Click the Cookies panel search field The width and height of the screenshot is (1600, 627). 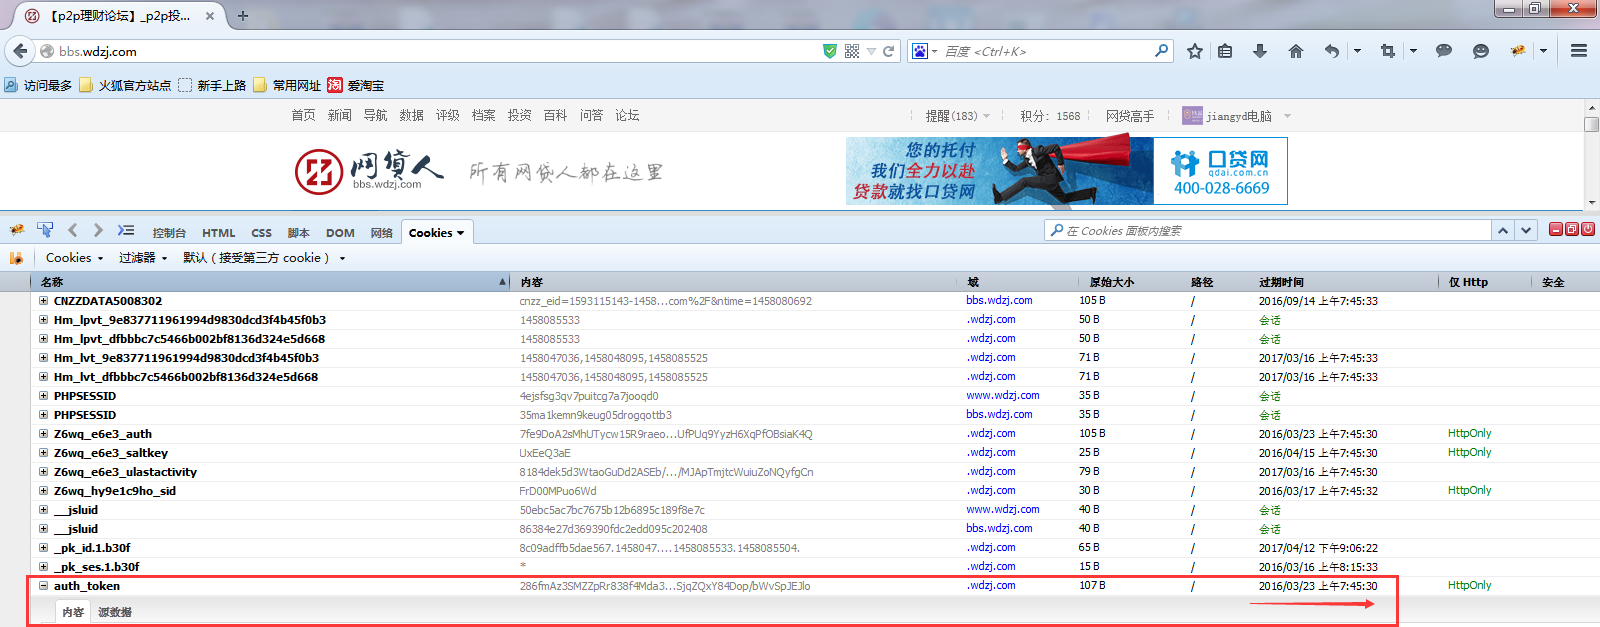(1270, 231)
